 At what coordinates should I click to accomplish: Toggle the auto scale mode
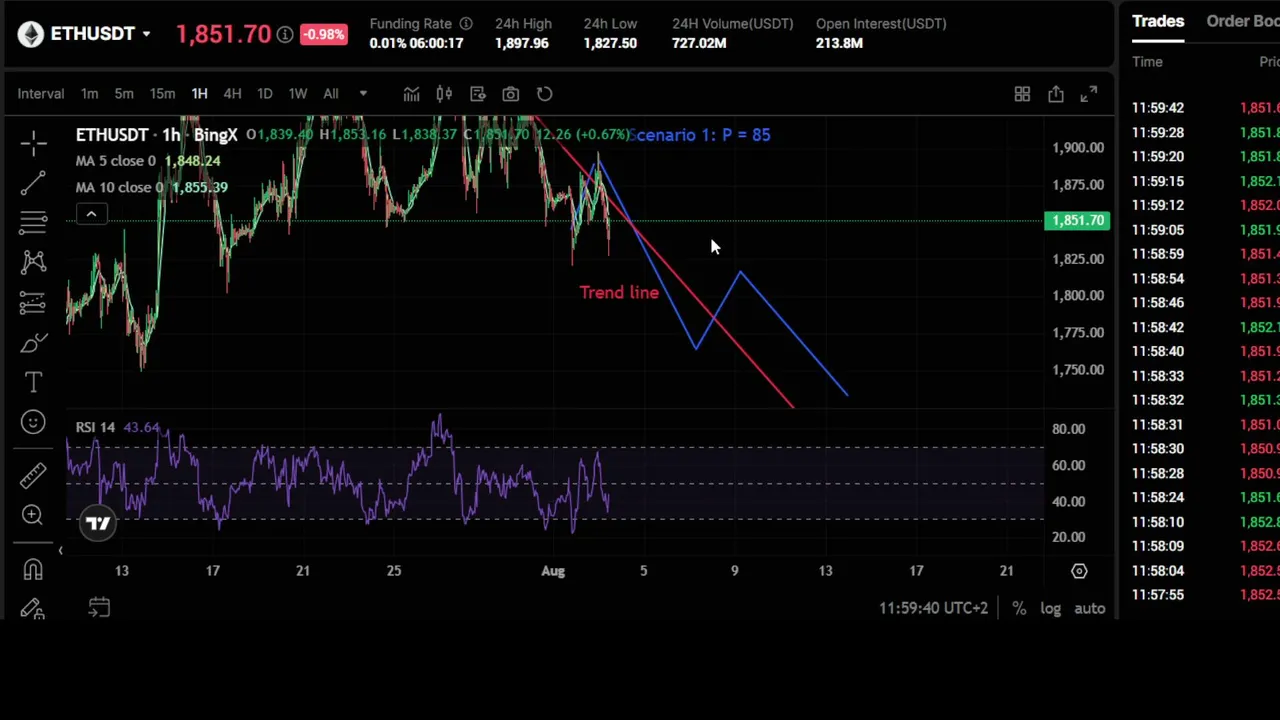[x=1089, y=608]
